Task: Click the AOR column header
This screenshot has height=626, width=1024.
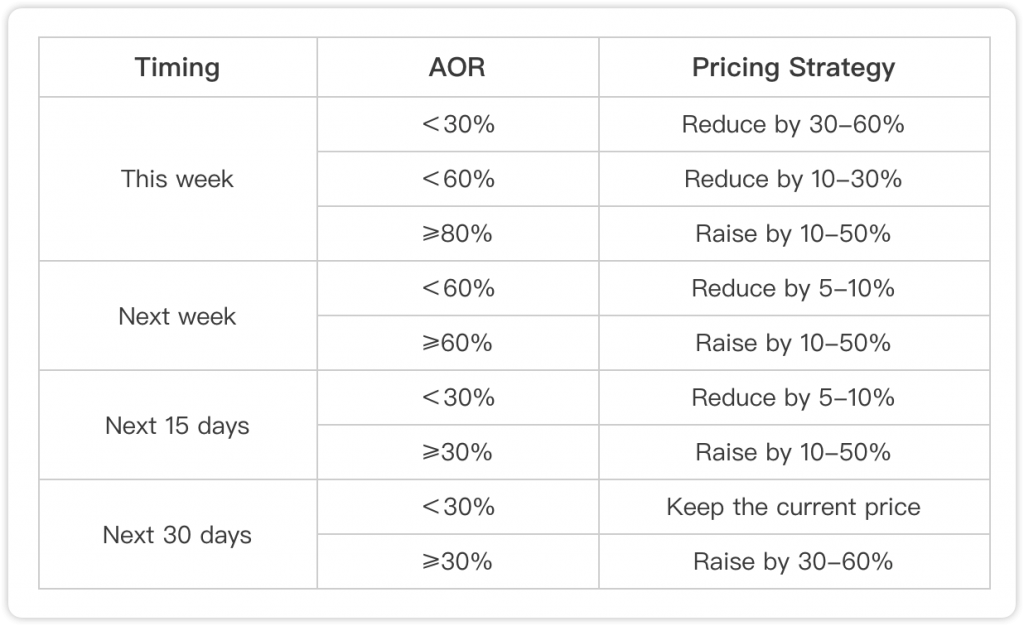Action: tap(458, 67)
